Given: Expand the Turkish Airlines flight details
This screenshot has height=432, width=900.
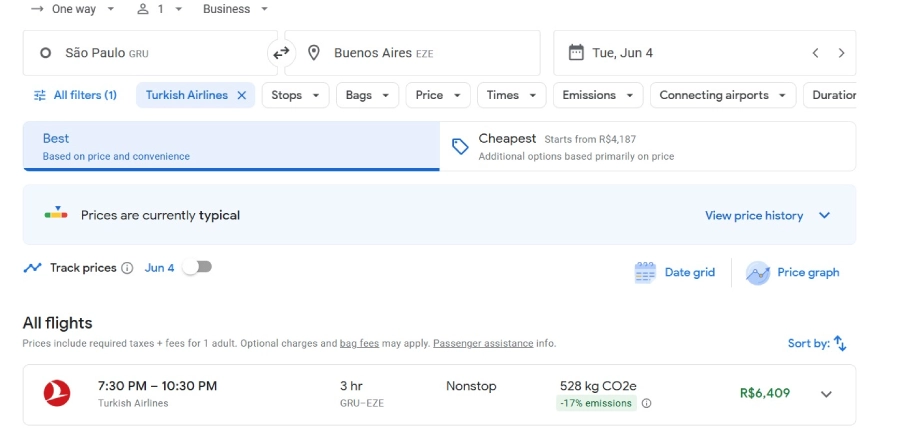Looking at the screenshot, I should (826, 394).
